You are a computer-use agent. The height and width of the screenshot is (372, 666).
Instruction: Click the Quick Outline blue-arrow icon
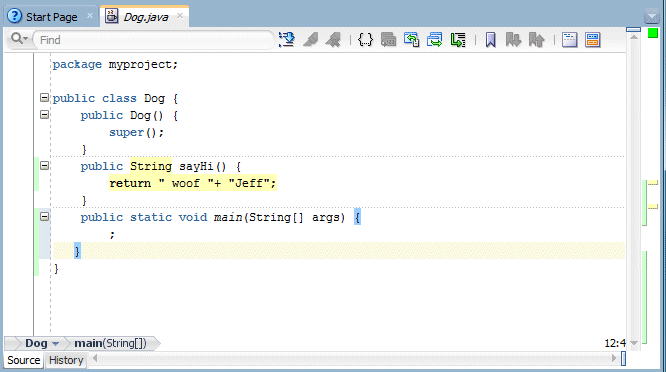pyautogui.click(x=287, y=40)
